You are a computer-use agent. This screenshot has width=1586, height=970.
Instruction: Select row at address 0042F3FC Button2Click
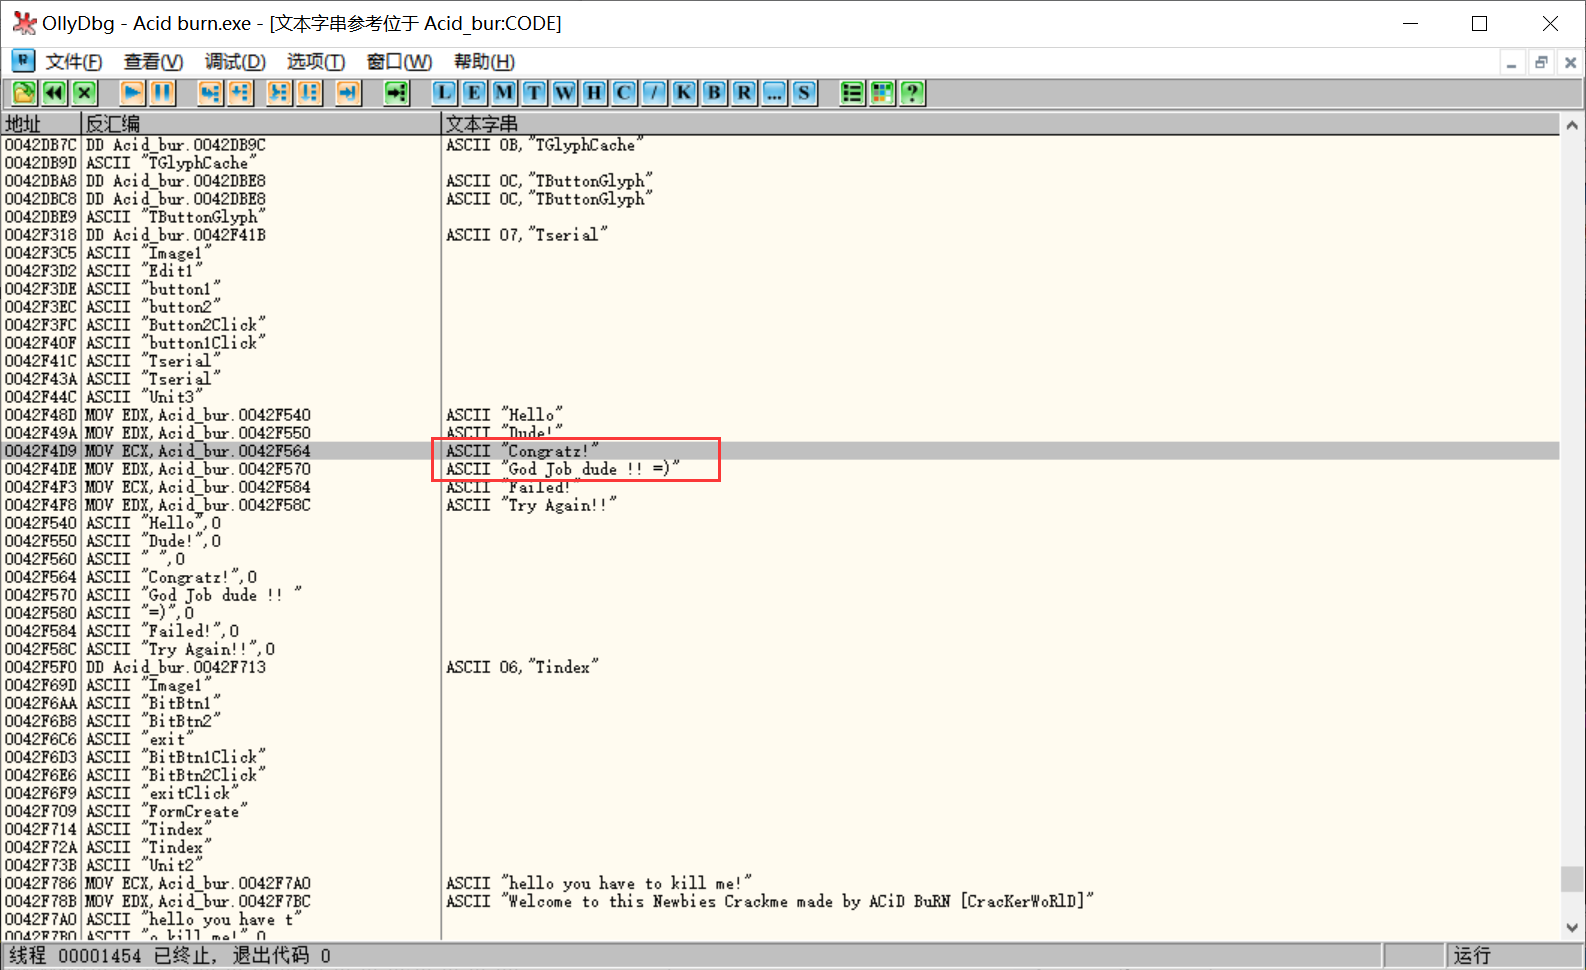[780, 325]
